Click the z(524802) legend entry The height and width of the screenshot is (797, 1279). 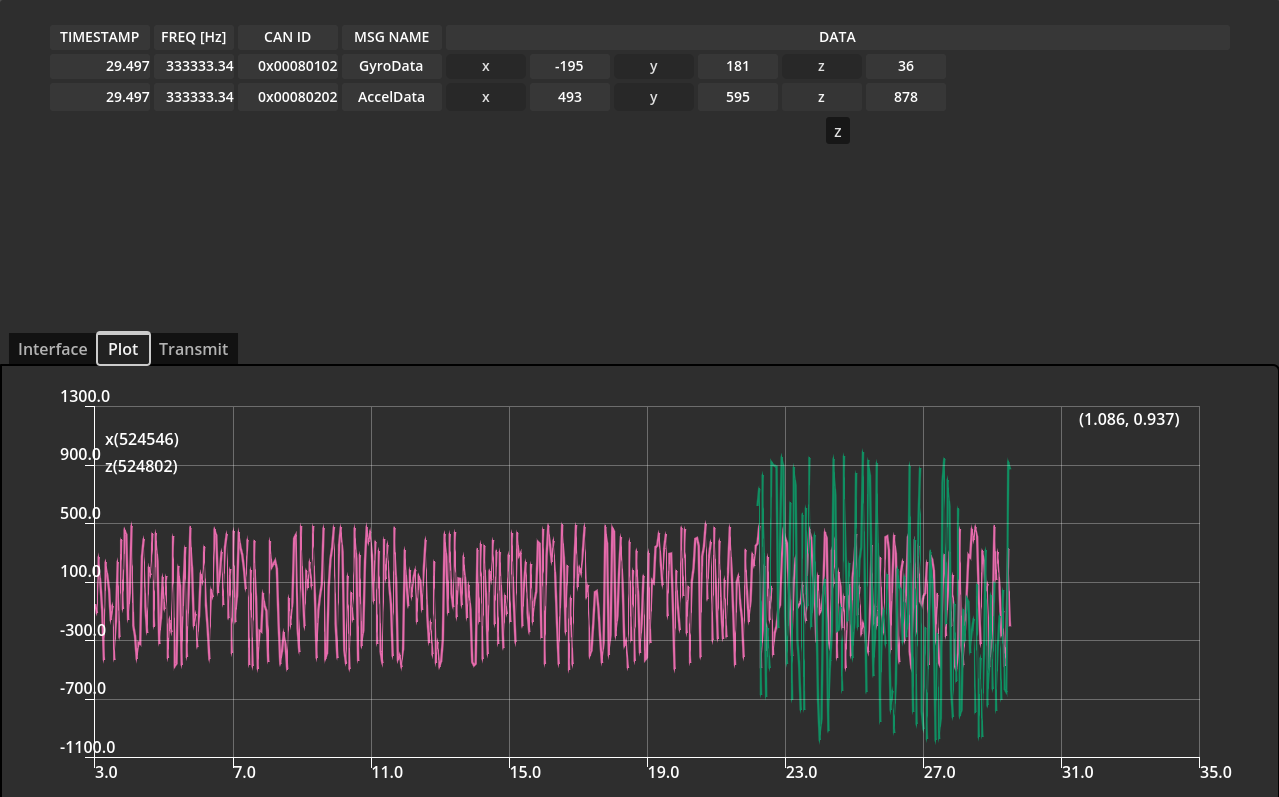(x=142, y=466)
